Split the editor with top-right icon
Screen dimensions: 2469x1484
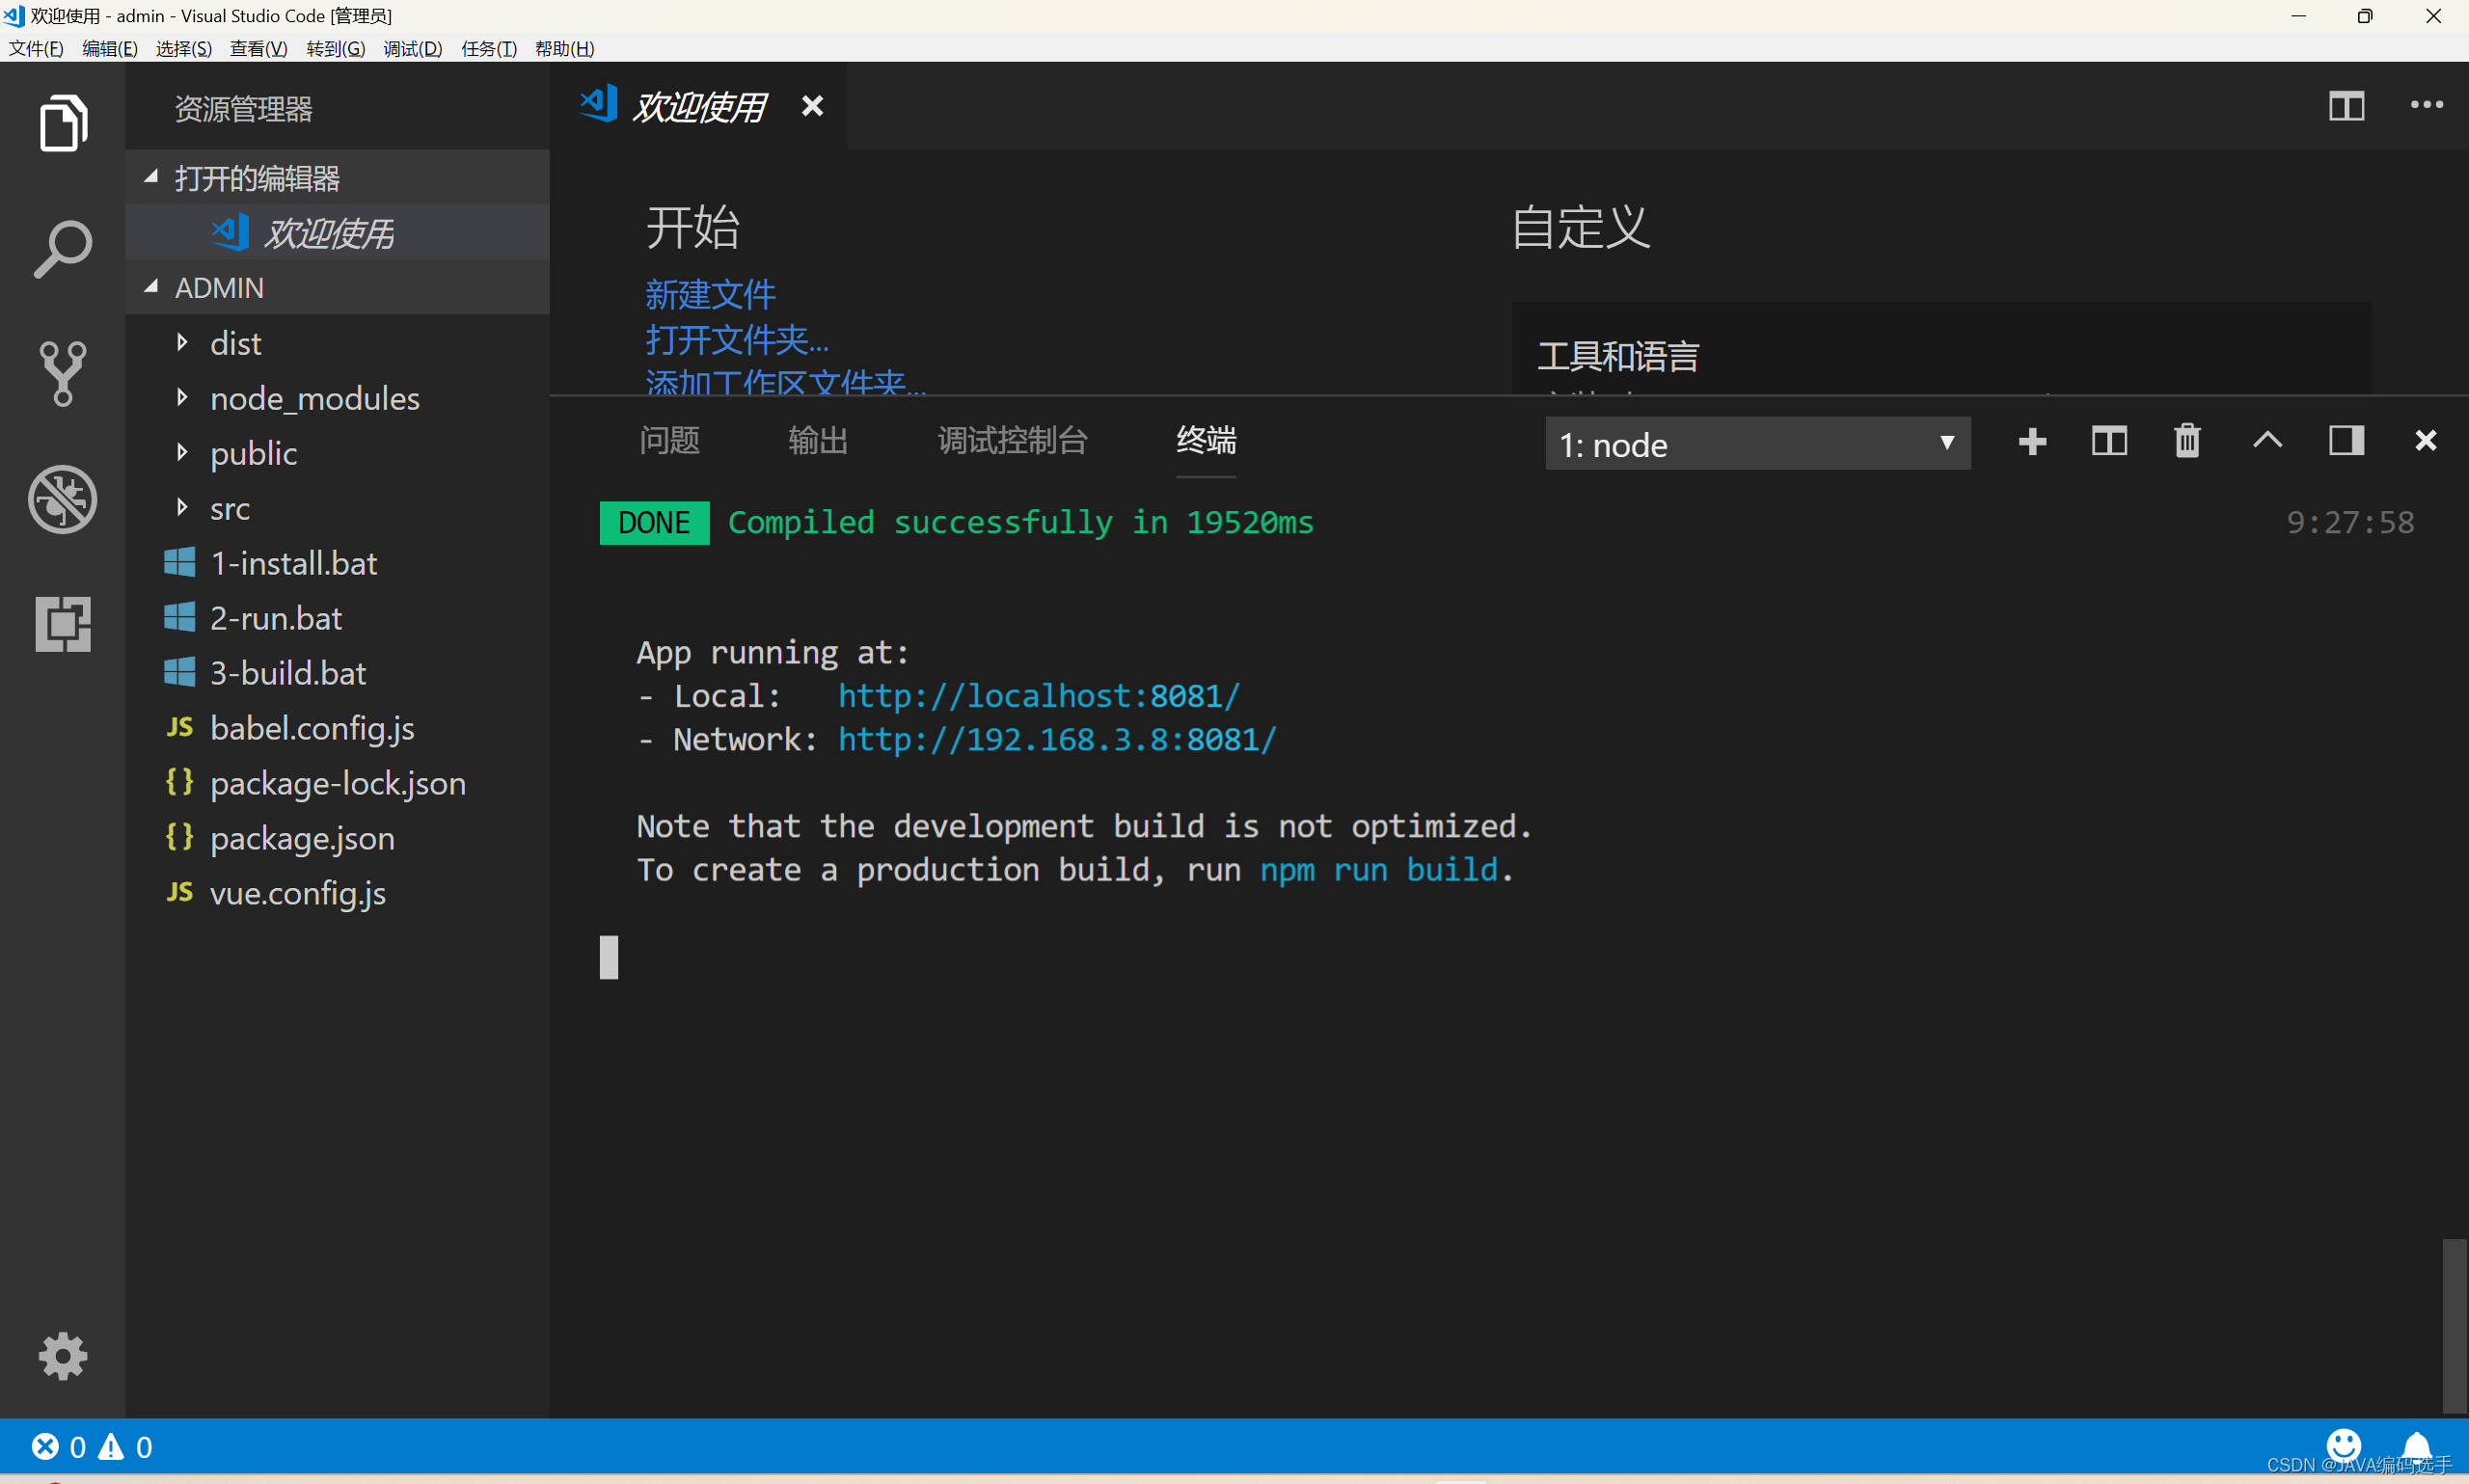(2346, 106)
